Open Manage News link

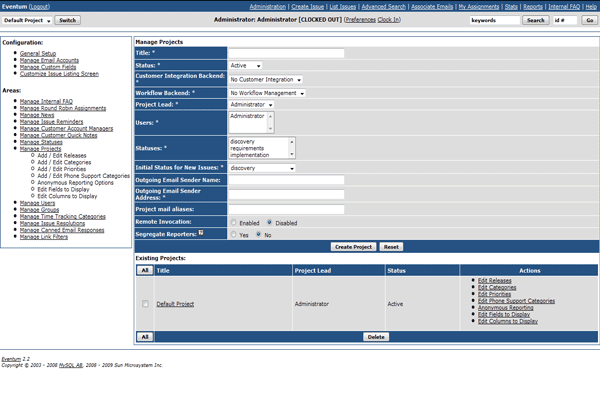[x=37, y=115]
